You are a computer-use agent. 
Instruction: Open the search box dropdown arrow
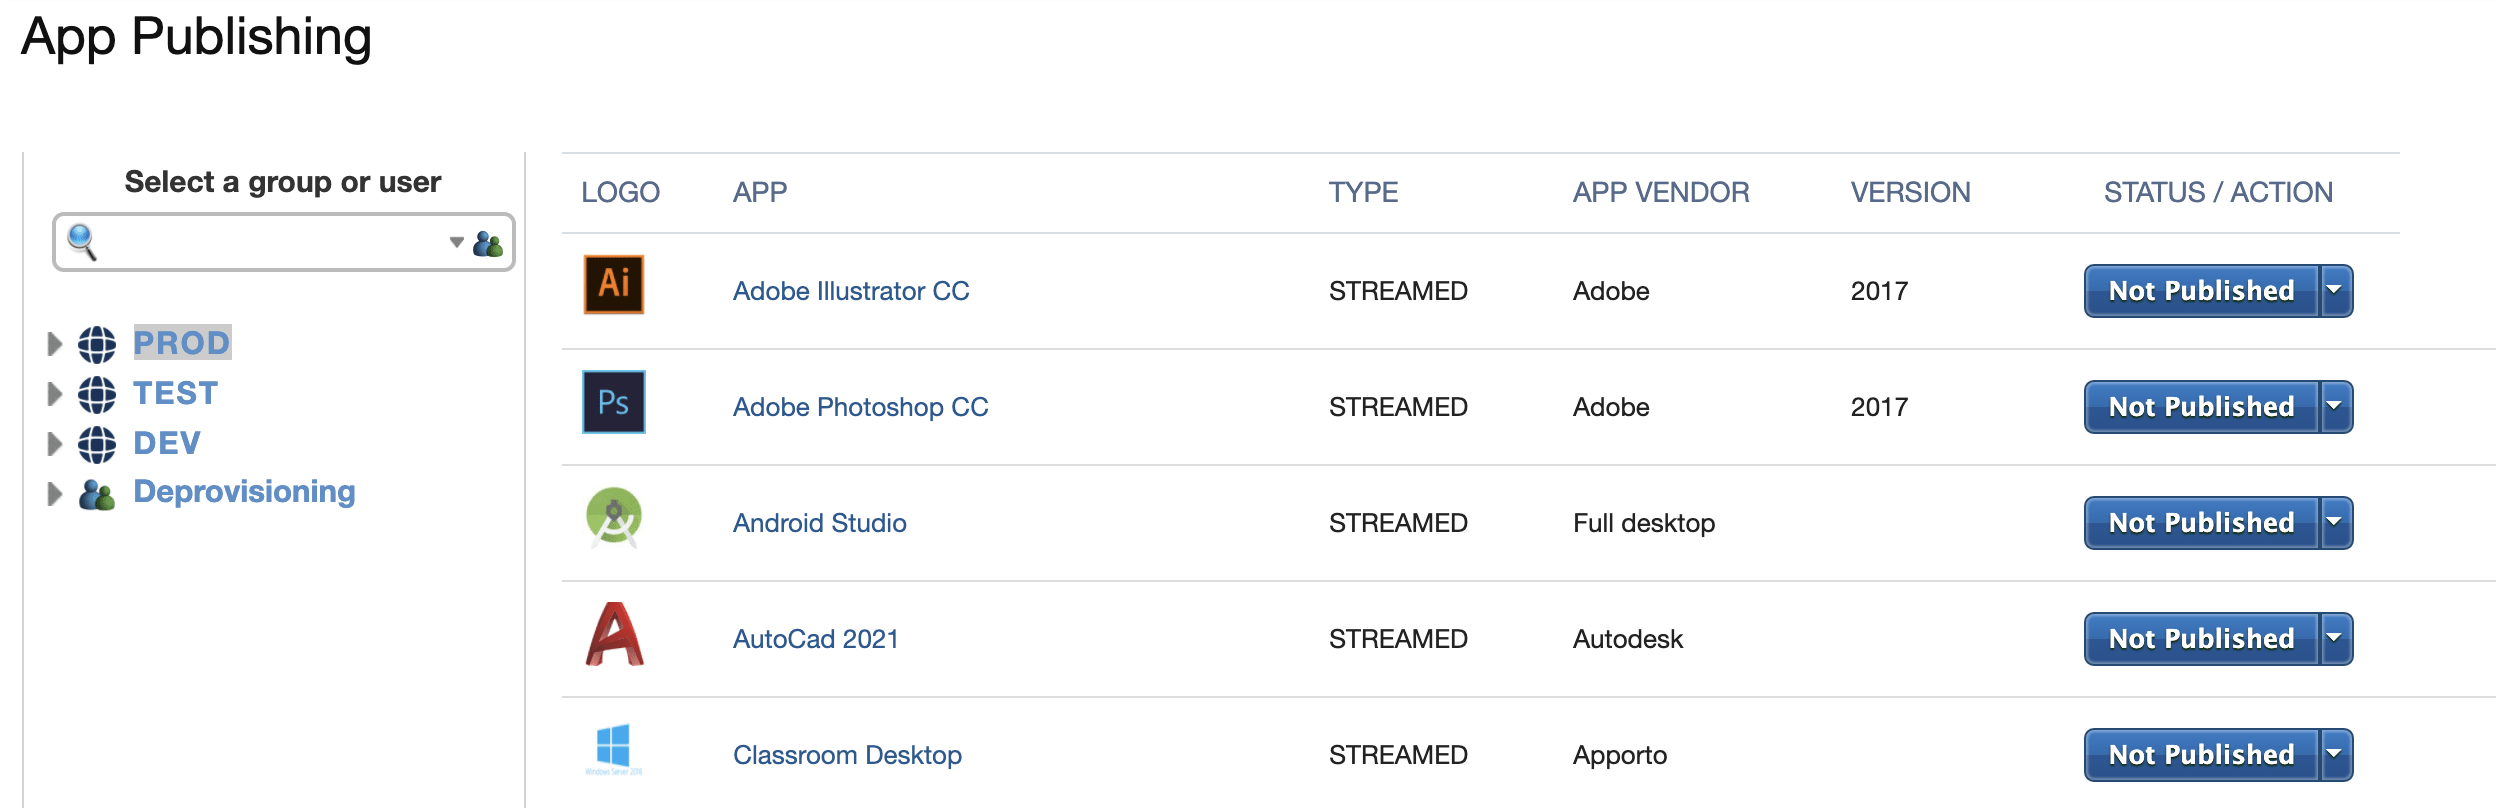456,242
